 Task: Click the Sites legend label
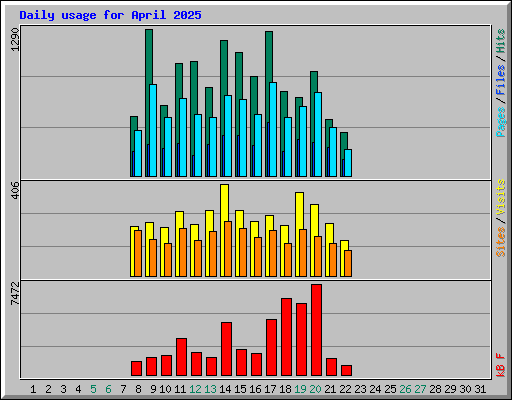tap(501, 242)
